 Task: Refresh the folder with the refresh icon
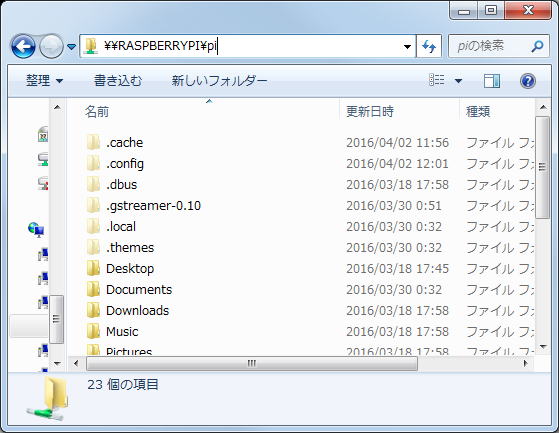pos(429,46)
